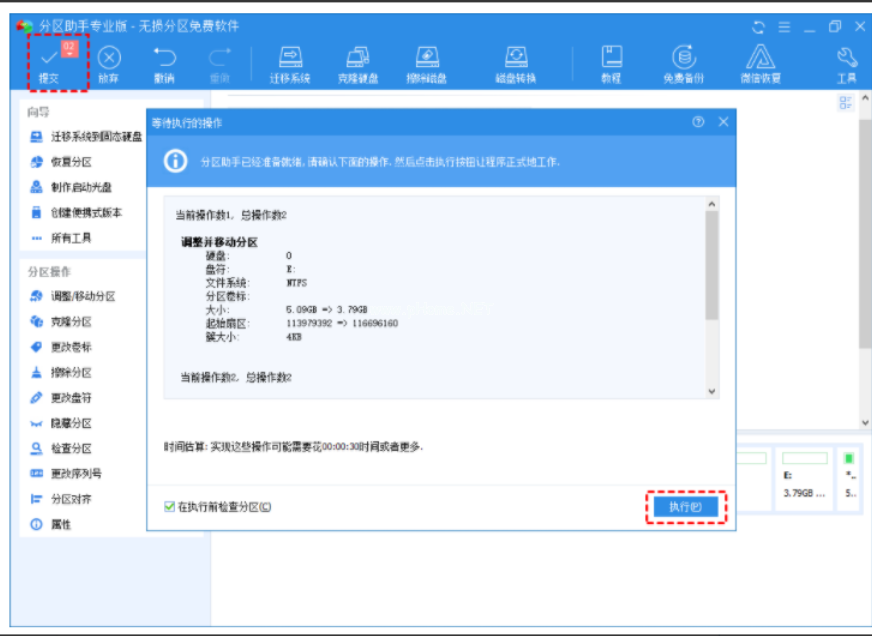Click the help question mark in dialog
The image size is (872, 636).
[x=698, y=122]
